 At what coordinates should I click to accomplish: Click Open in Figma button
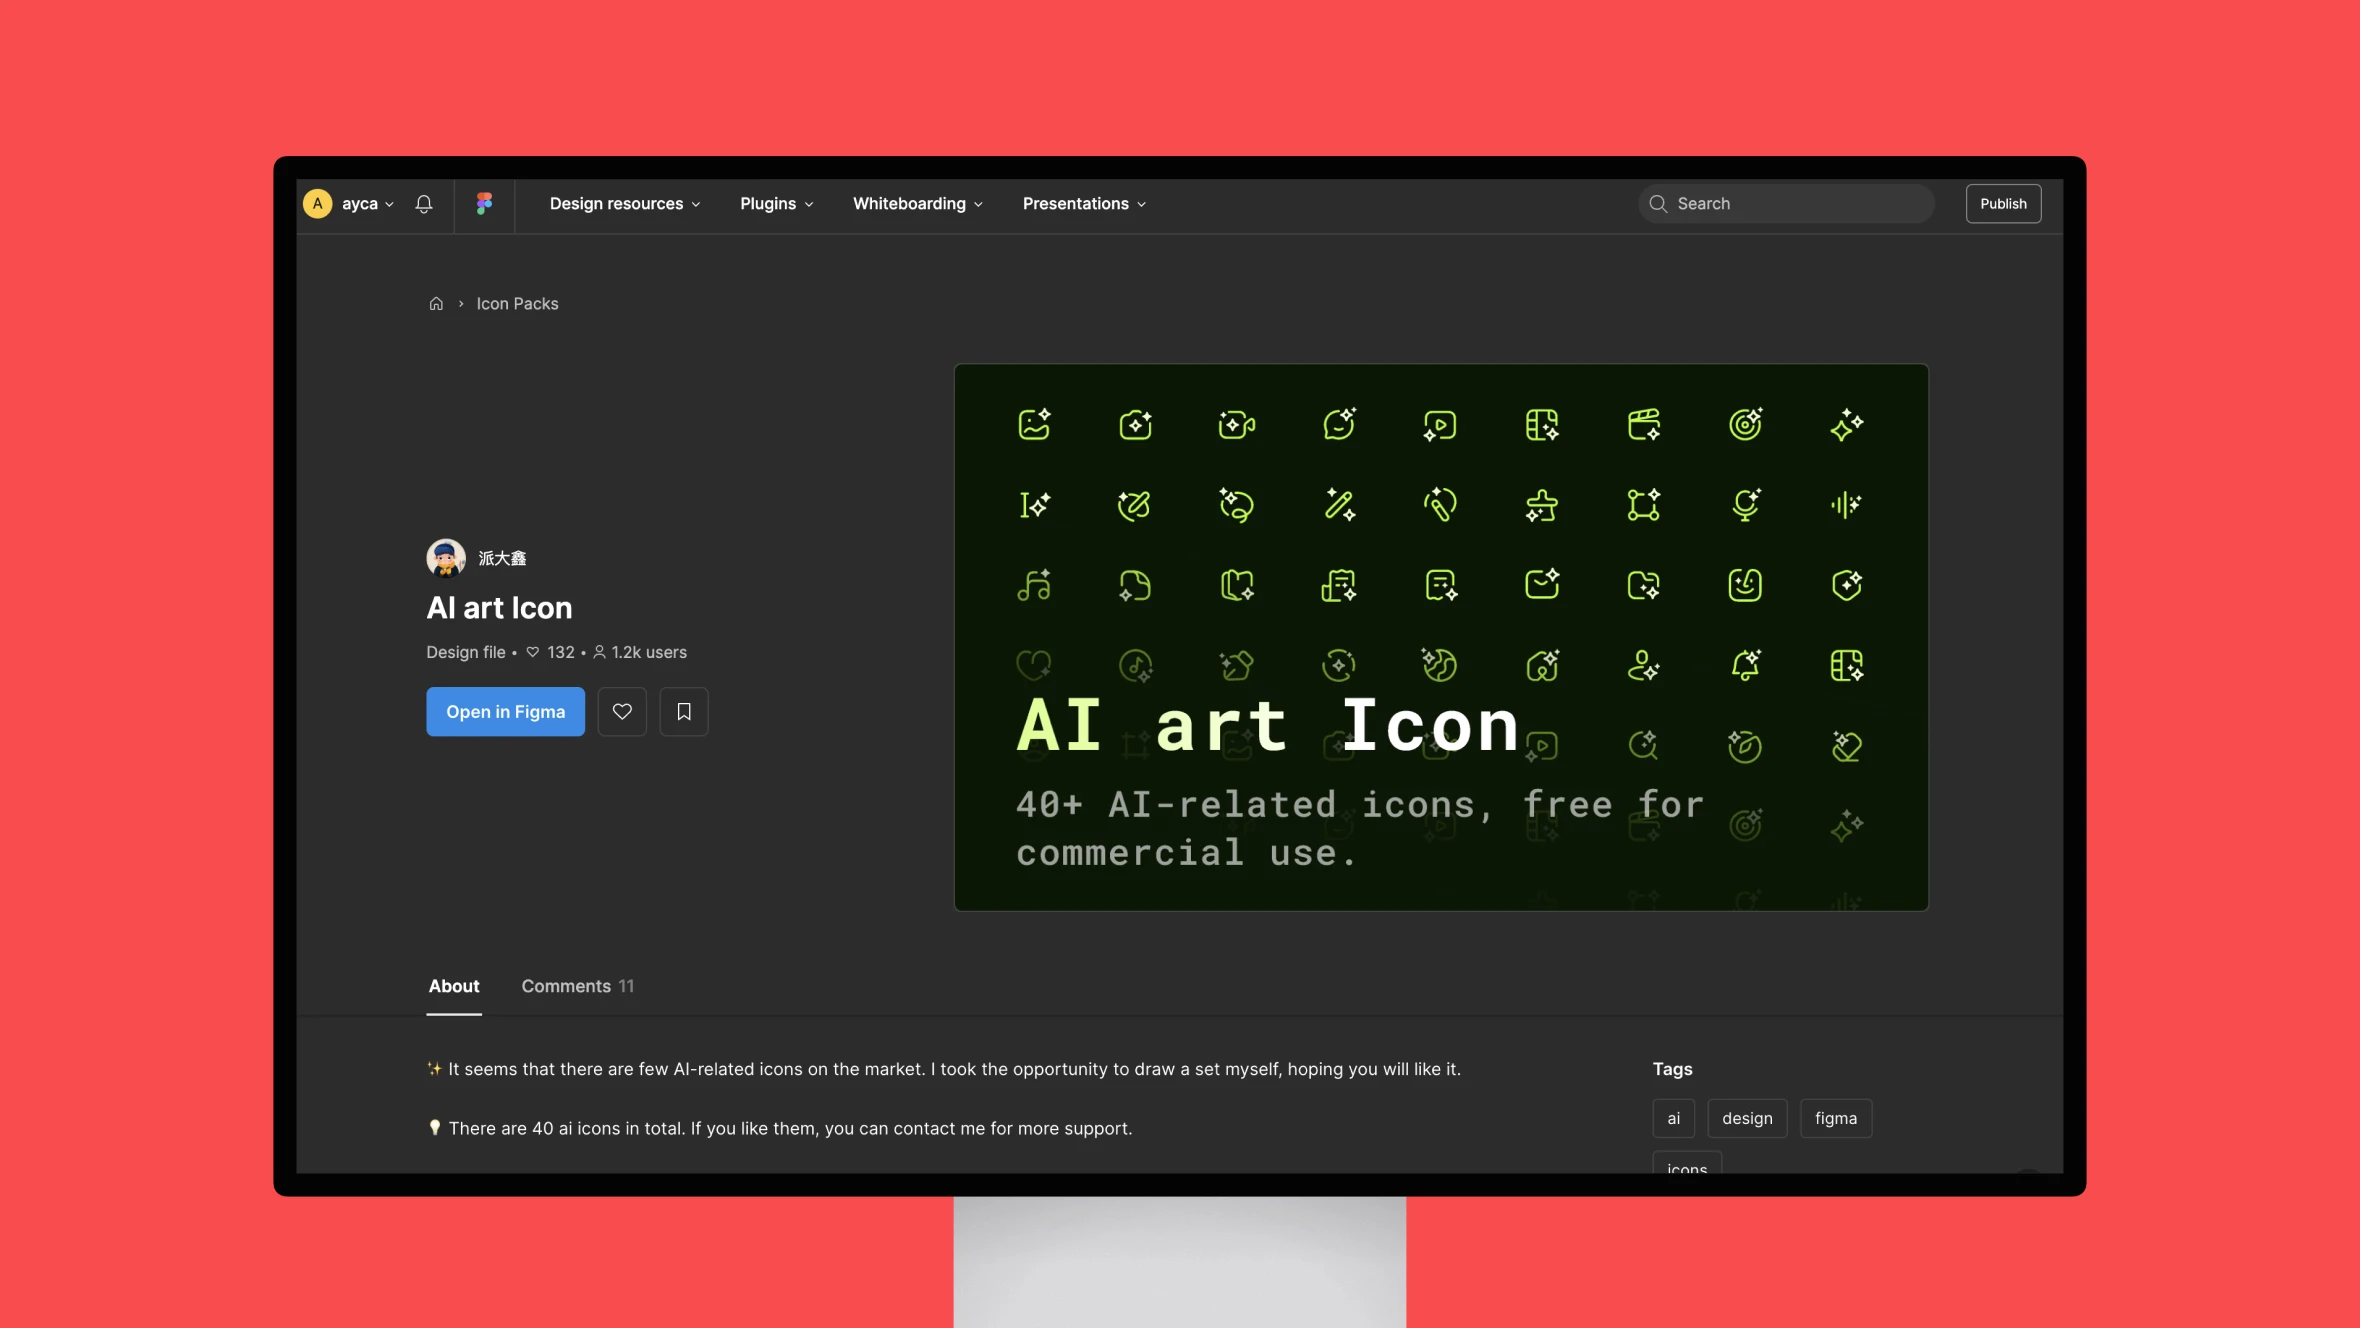506,710
